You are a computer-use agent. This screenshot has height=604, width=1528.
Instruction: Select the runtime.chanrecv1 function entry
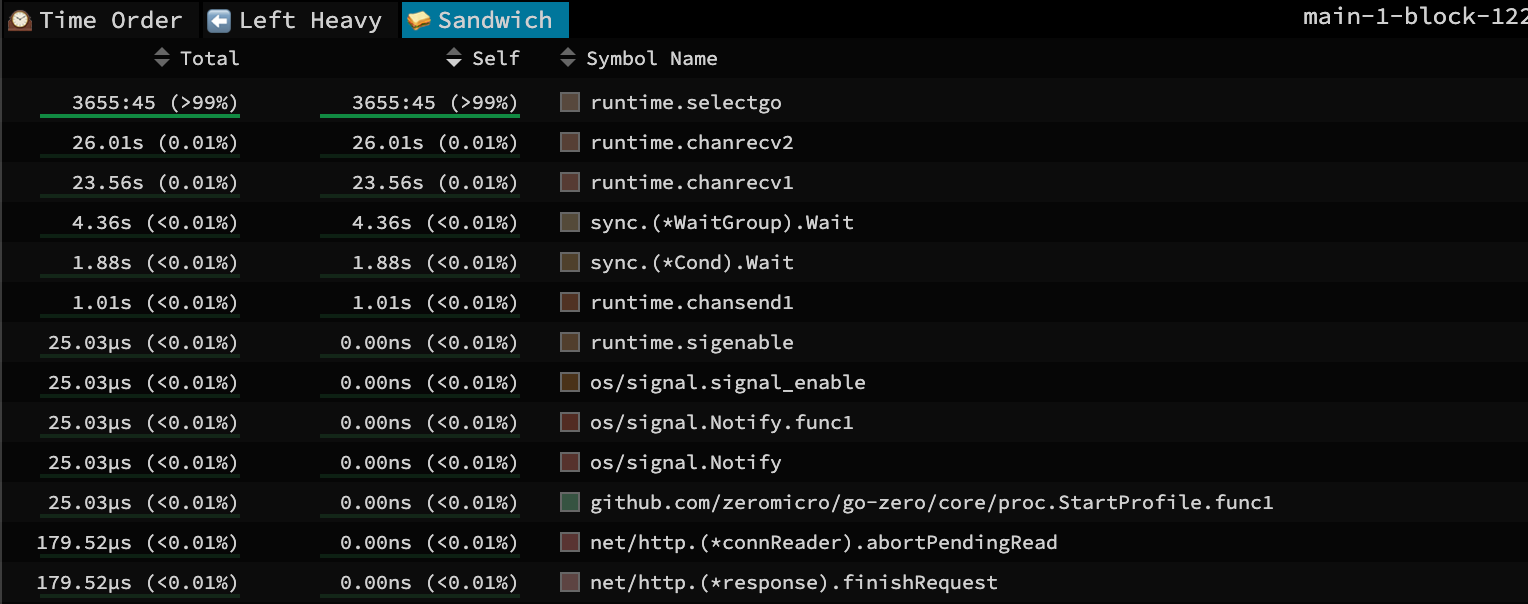tap(692, 183)
